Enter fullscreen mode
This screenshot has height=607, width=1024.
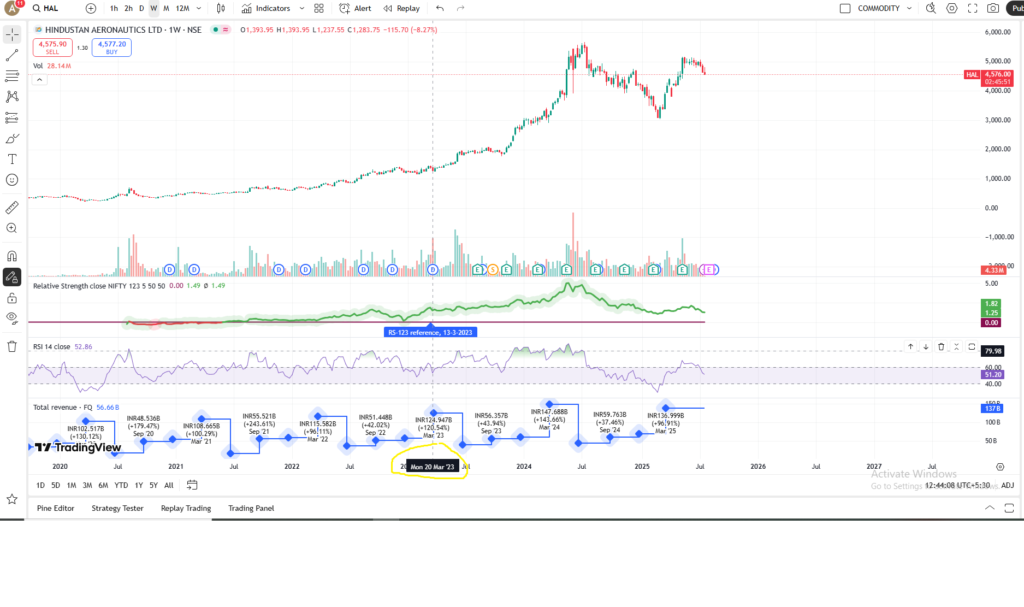972,8
